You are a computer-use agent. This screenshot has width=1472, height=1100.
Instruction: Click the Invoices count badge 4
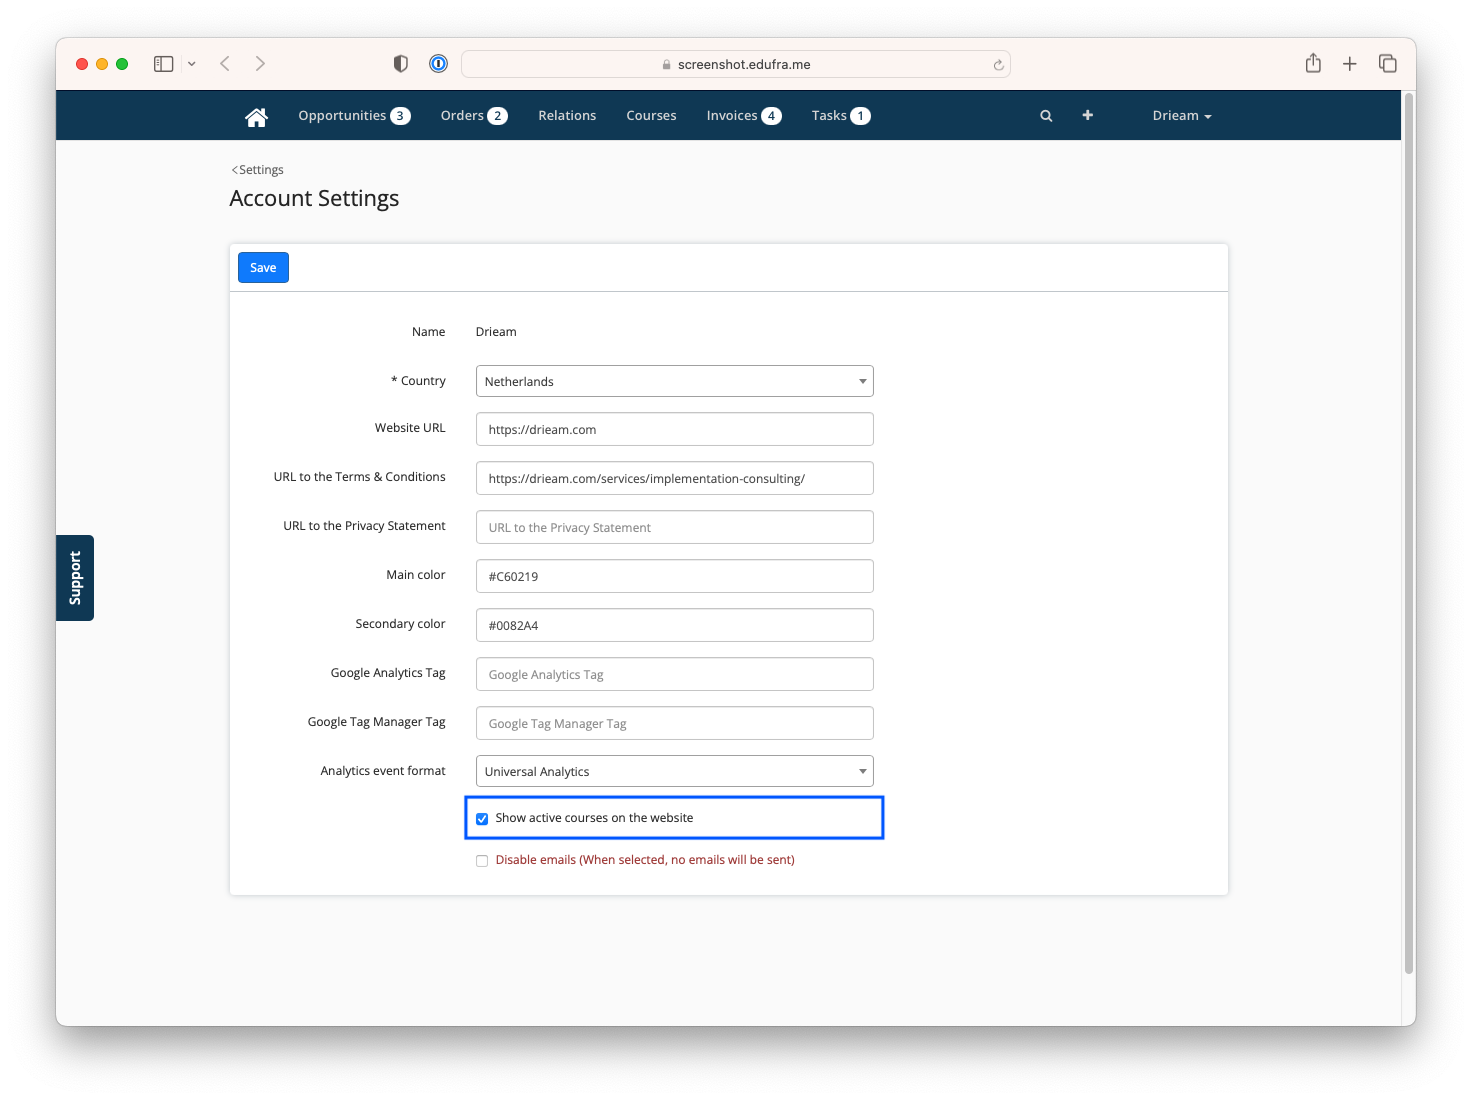tap(771, 116)
